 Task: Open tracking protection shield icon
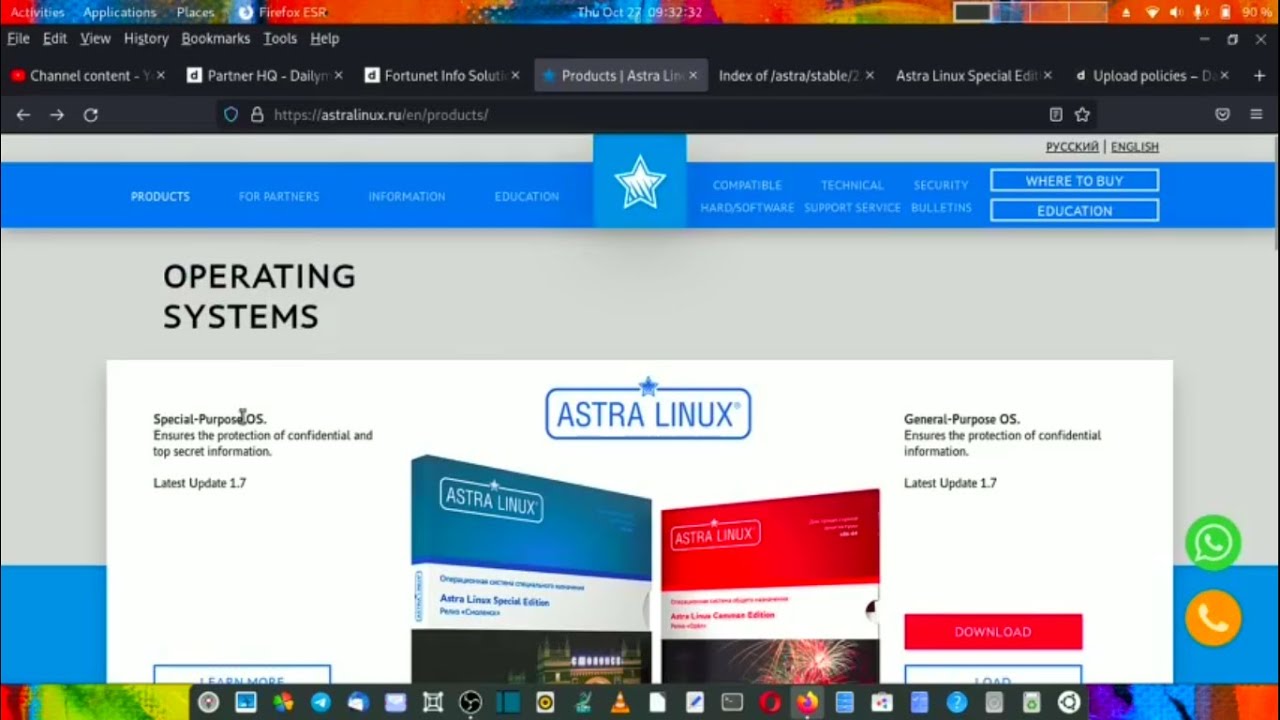(231, 115)
